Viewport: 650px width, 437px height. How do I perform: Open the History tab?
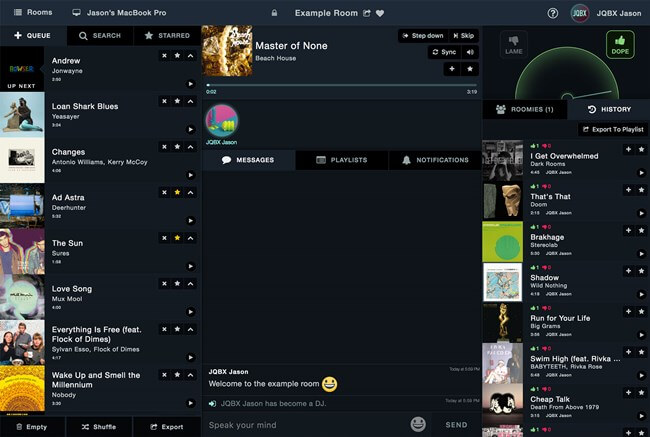[609, 109]
